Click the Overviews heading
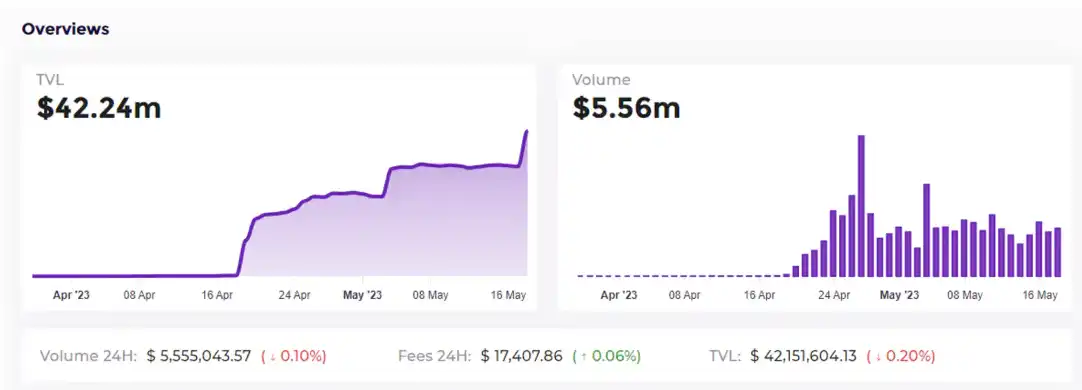This screenshot has width=1082, height=390. 66,29
